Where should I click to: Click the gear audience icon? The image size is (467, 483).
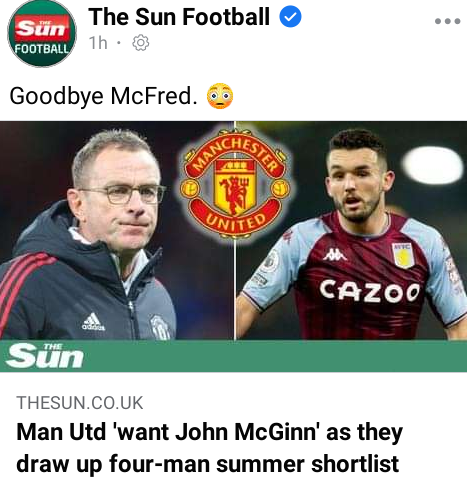(x=140, y=43)
